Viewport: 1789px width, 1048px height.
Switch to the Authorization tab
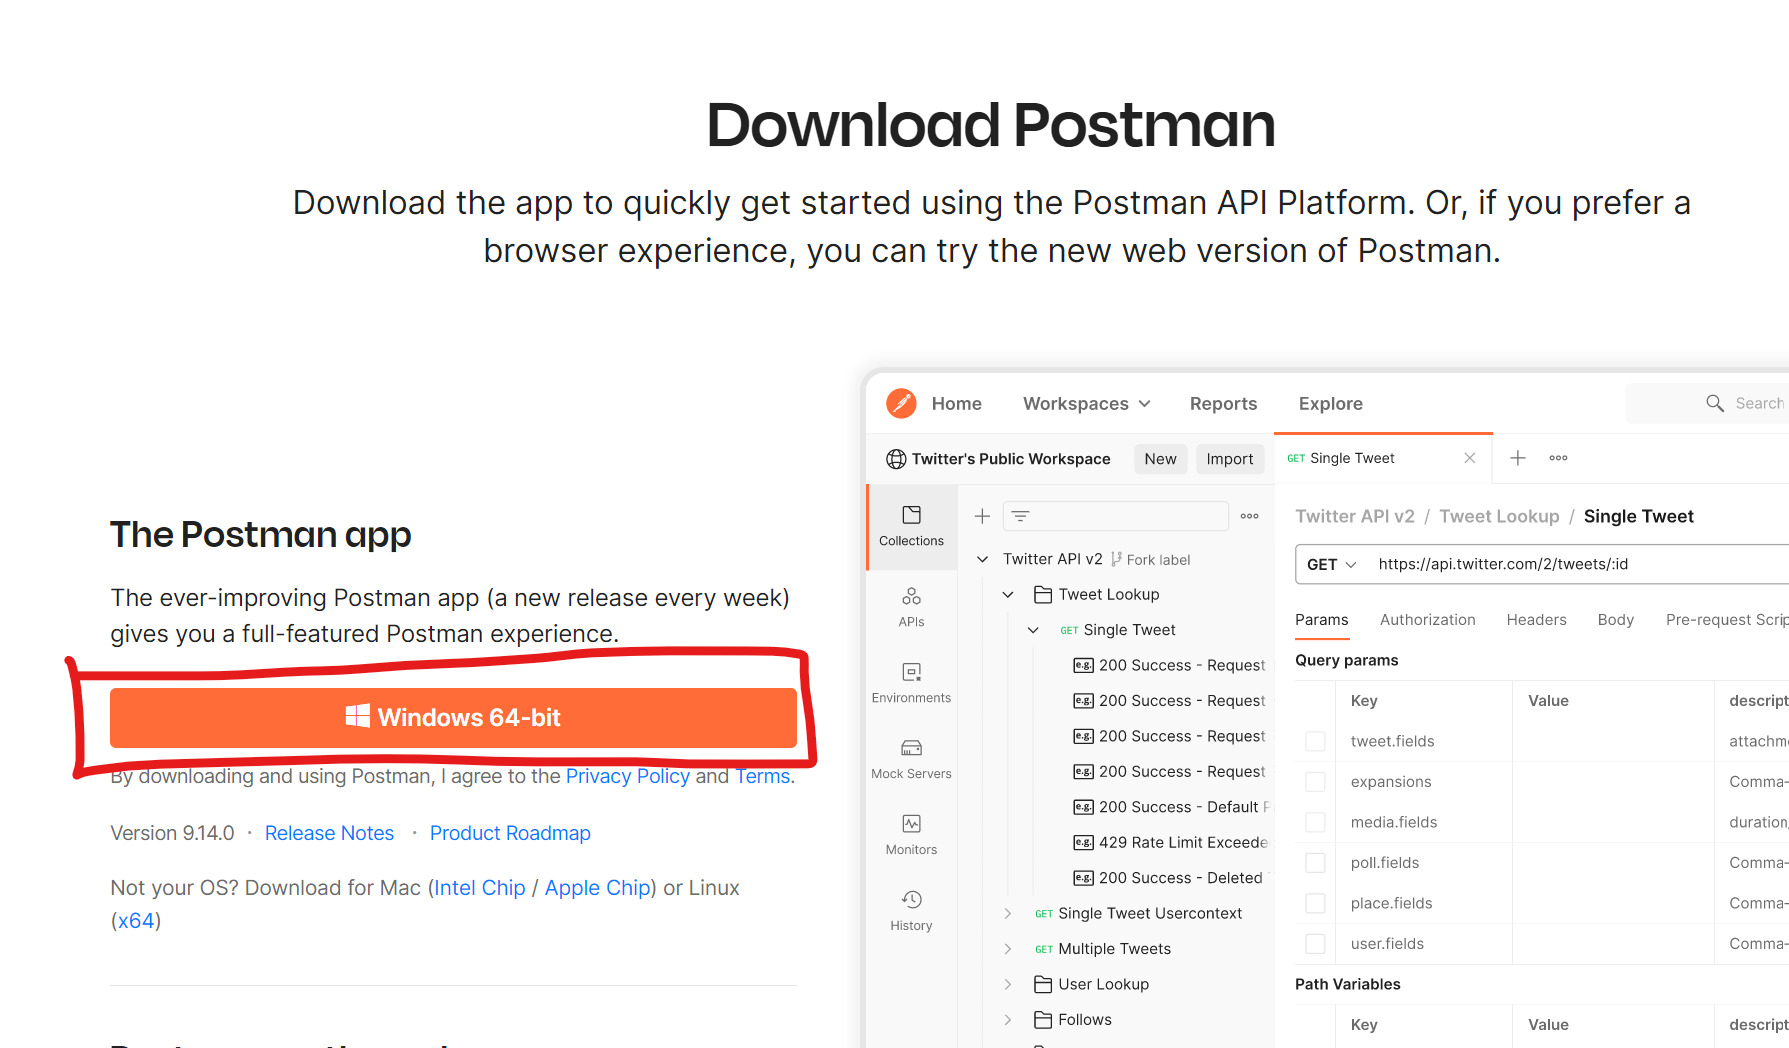(1427, 620)
